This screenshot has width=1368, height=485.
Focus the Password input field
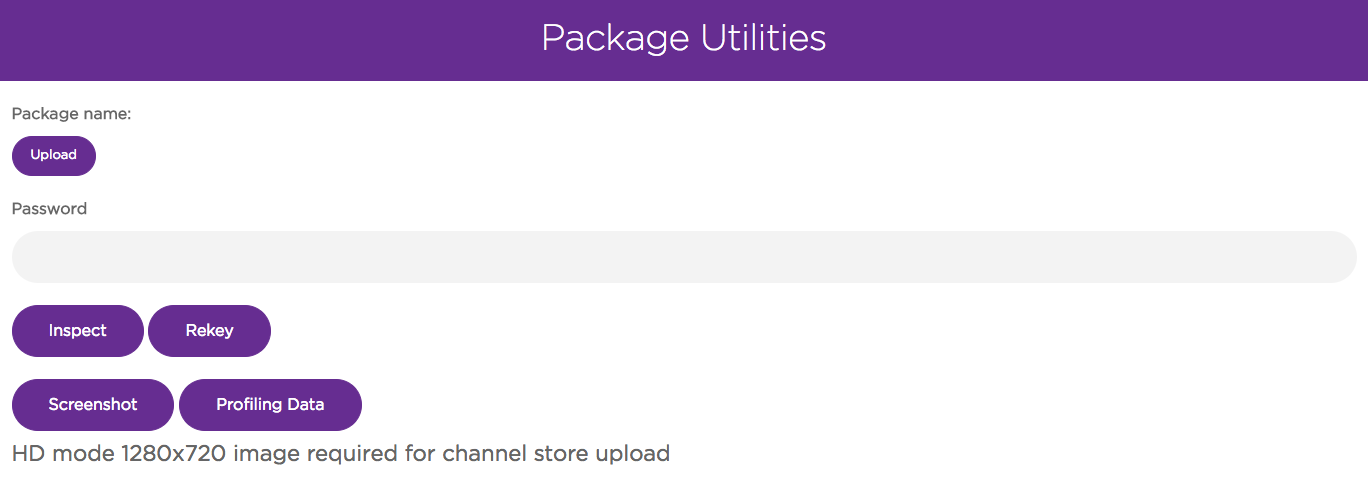684,257
